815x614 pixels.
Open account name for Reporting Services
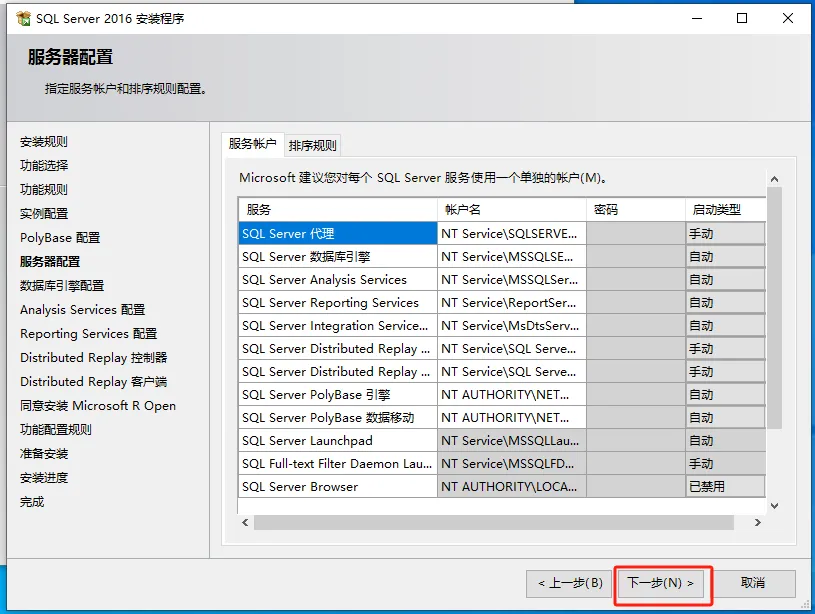(x=512, y=302)
